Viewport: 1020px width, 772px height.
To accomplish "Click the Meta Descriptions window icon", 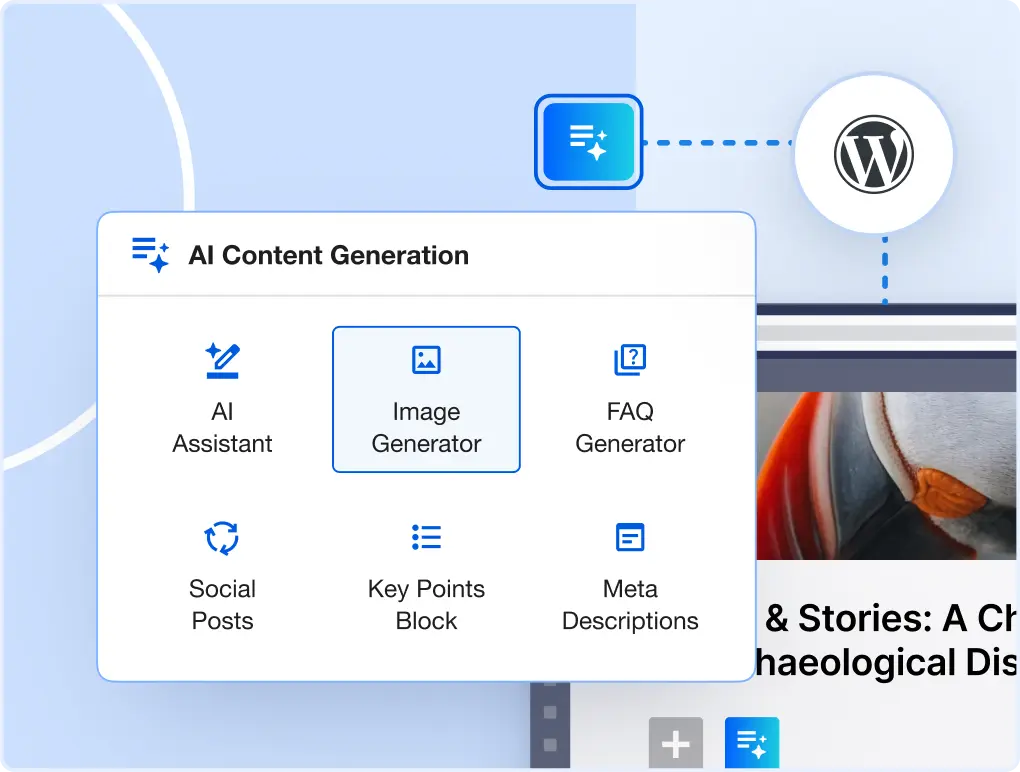I will [630, 537].
